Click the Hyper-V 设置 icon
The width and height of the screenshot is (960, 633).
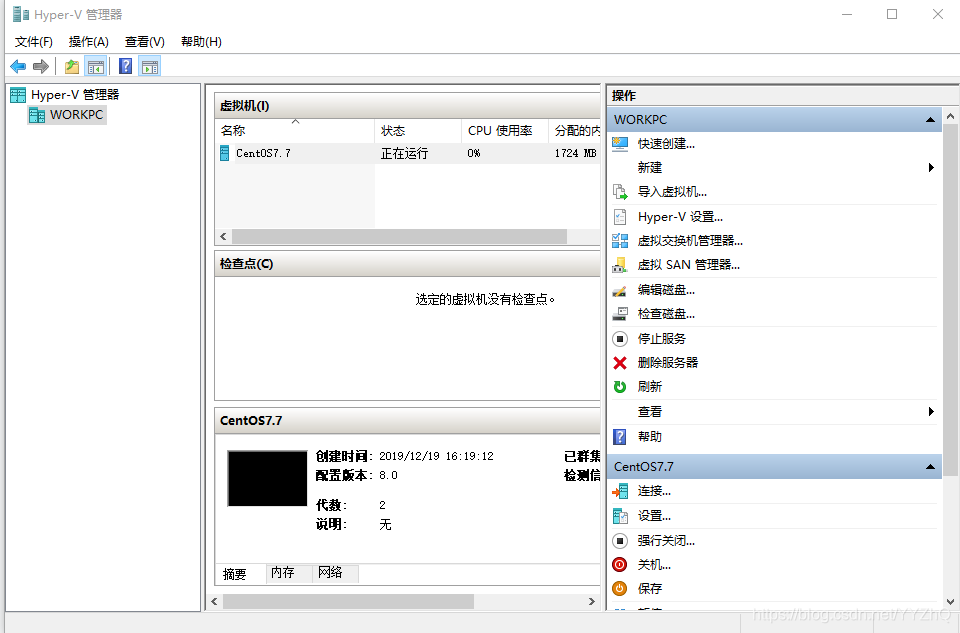click(620, 217)
